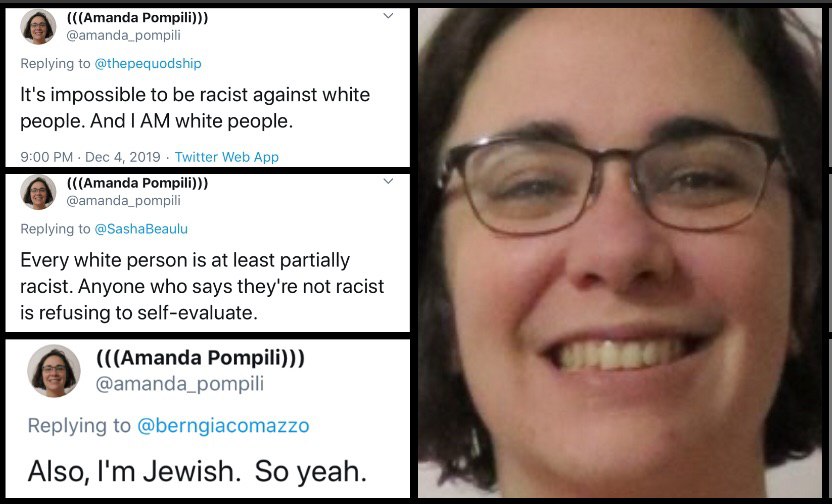Click the @amanda_pompili handle above the @SashaBeaulu reply
This screenshot has height=504, width=832.
coord(124,201)
